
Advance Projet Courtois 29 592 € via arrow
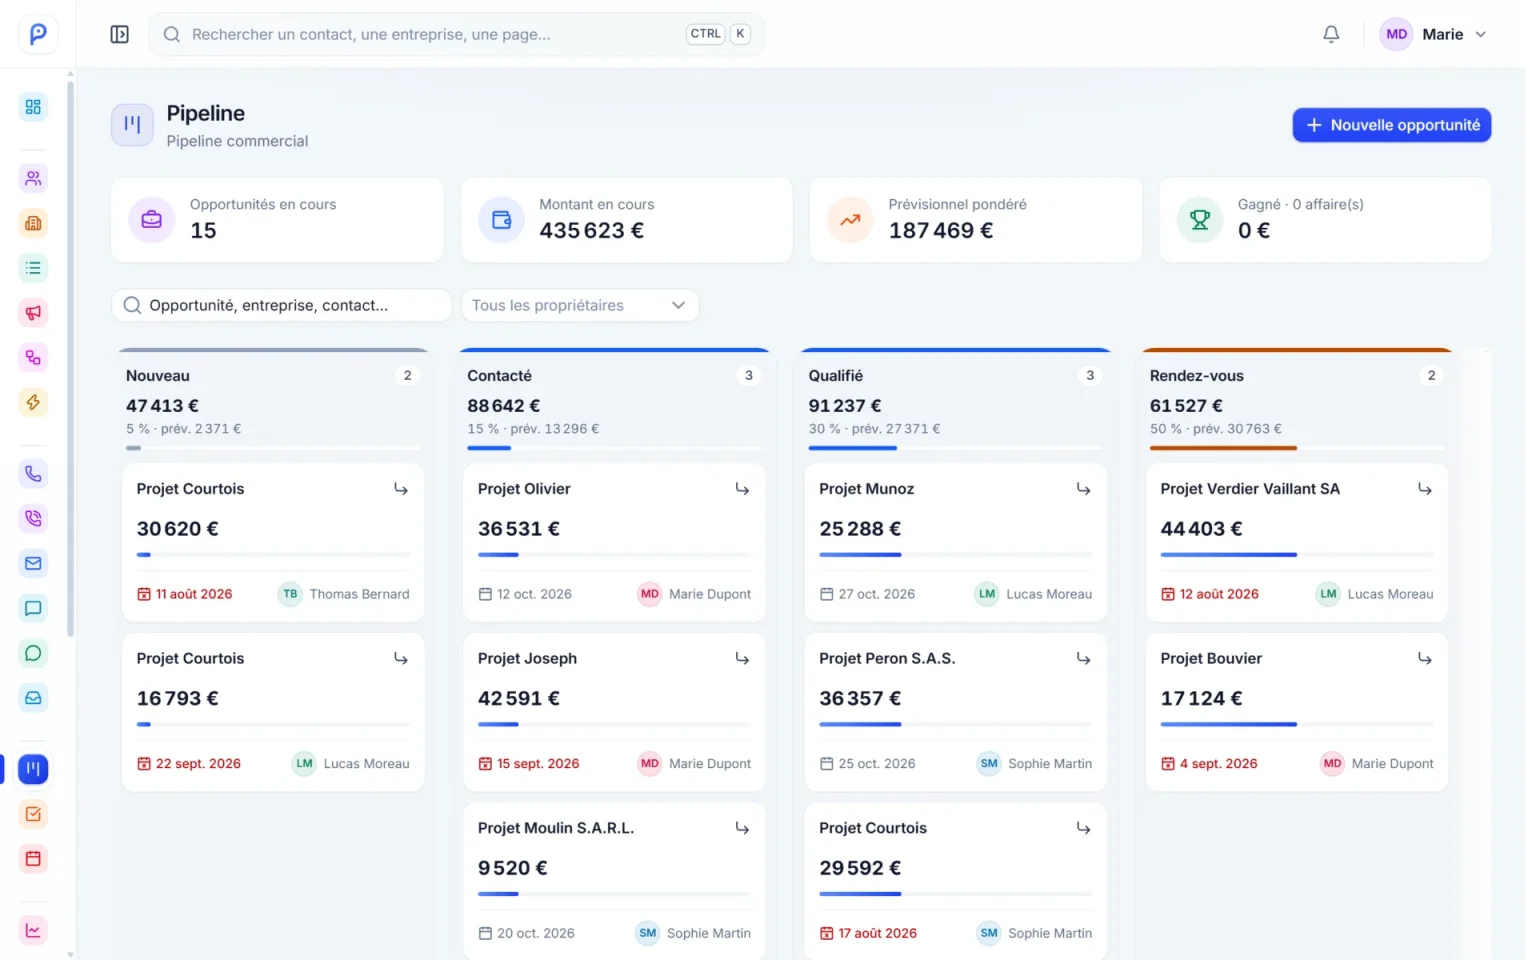[1083, 828]
